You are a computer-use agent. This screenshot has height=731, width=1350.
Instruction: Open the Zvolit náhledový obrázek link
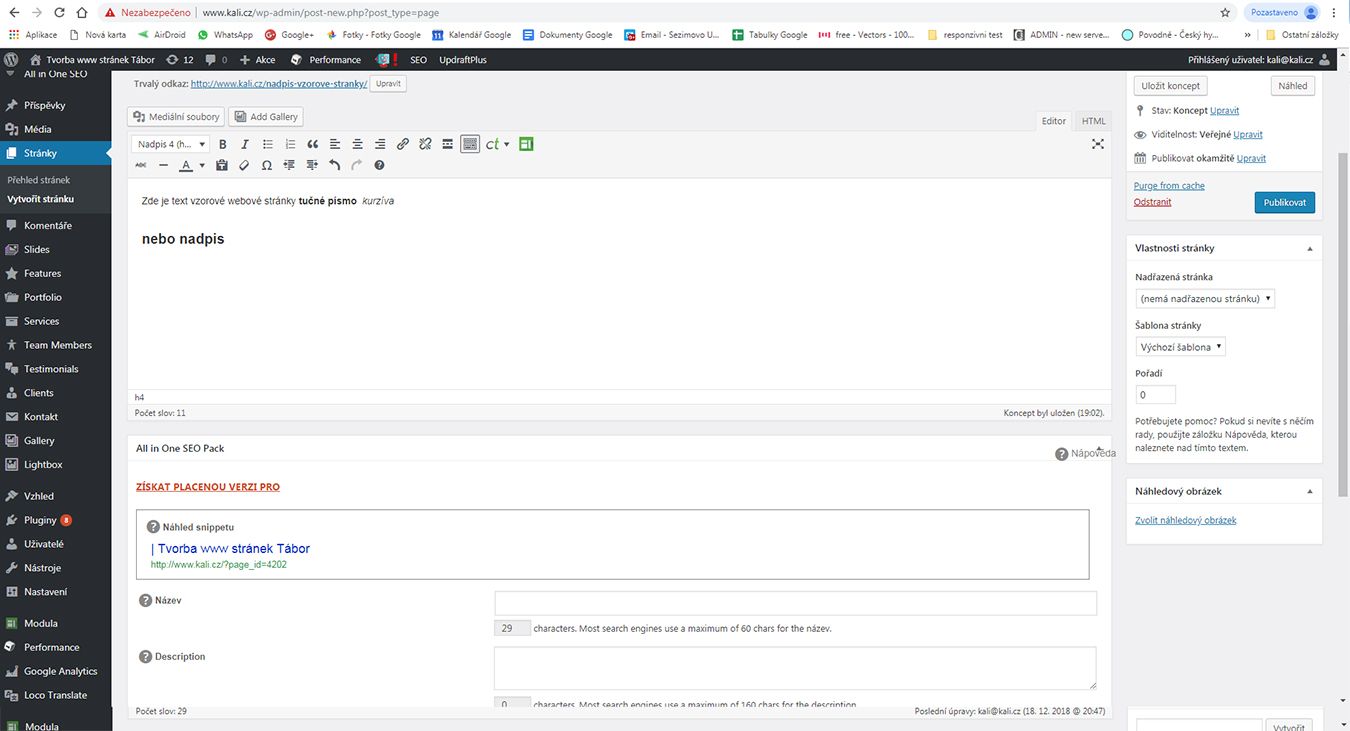[x=1186, y=520]
